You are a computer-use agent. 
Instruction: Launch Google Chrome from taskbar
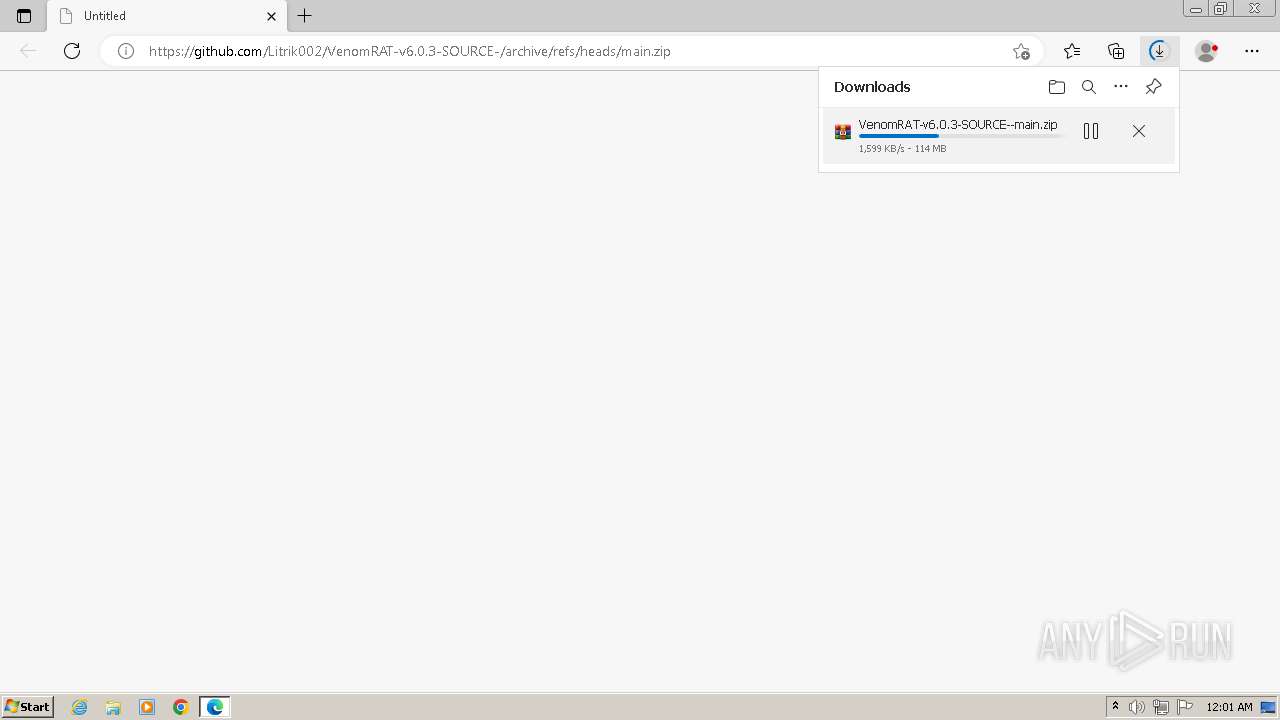click(x=181, y=707)
